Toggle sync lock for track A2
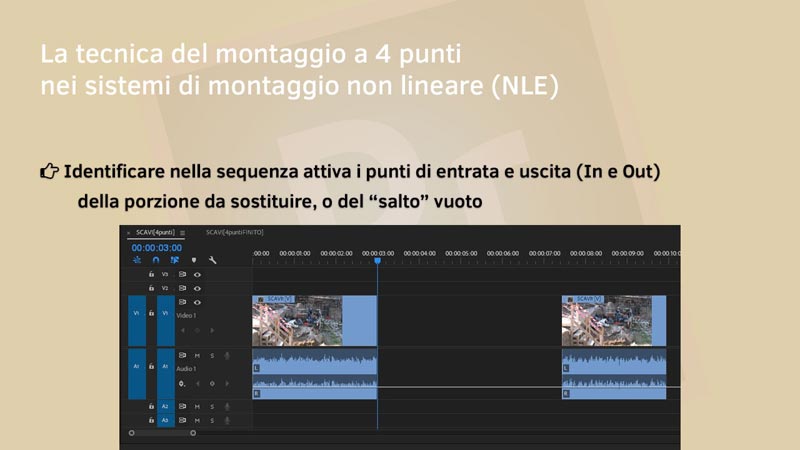Viewport: 800px width, 450px height. 182,407
